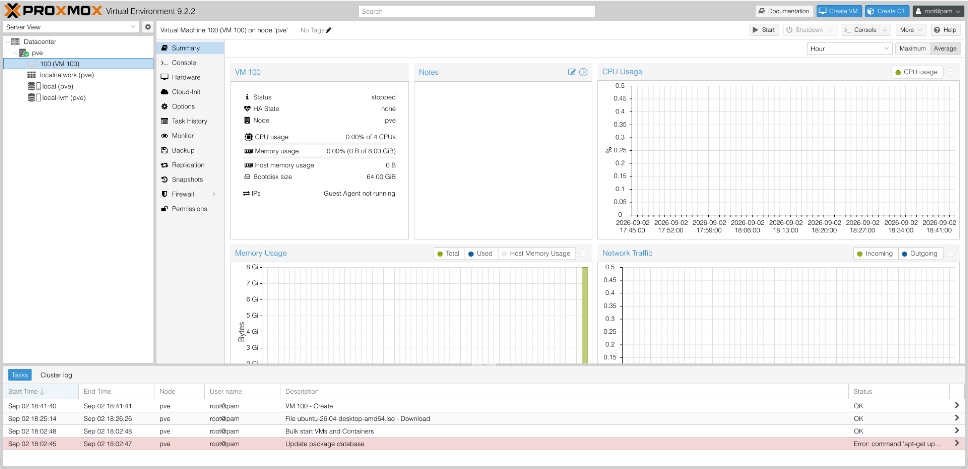
Task: Select the Update package database error row
Action: [x=484, y=444]
